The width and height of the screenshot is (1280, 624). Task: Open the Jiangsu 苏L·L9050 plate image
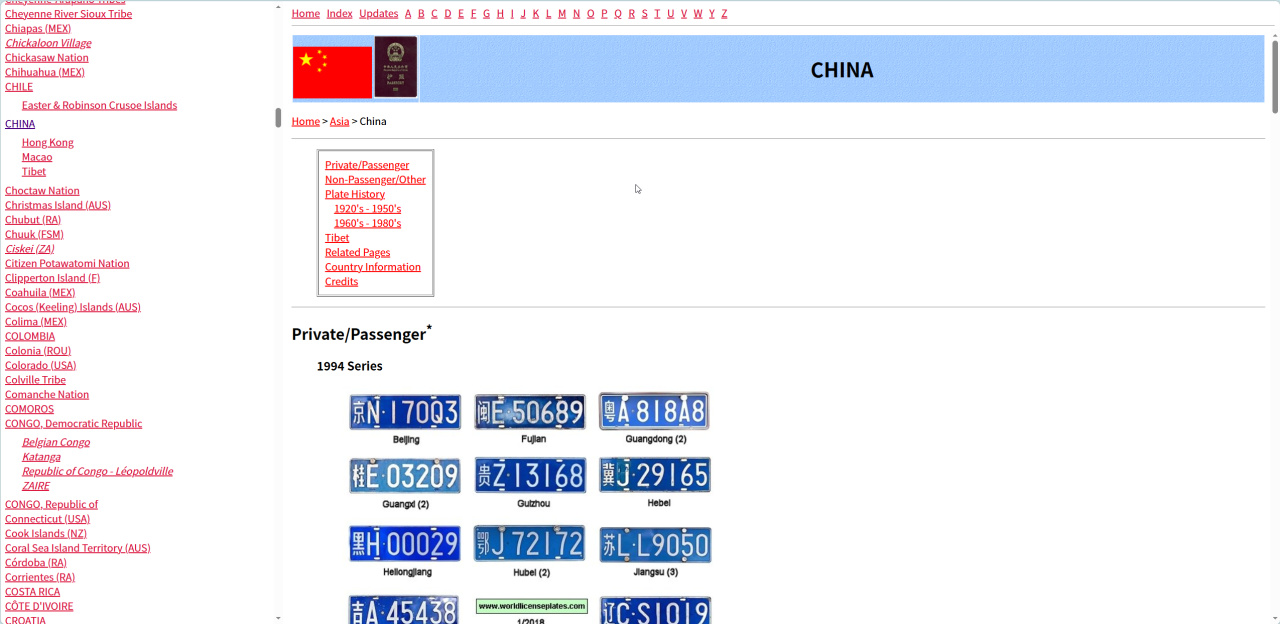click(x=655, y=545)
